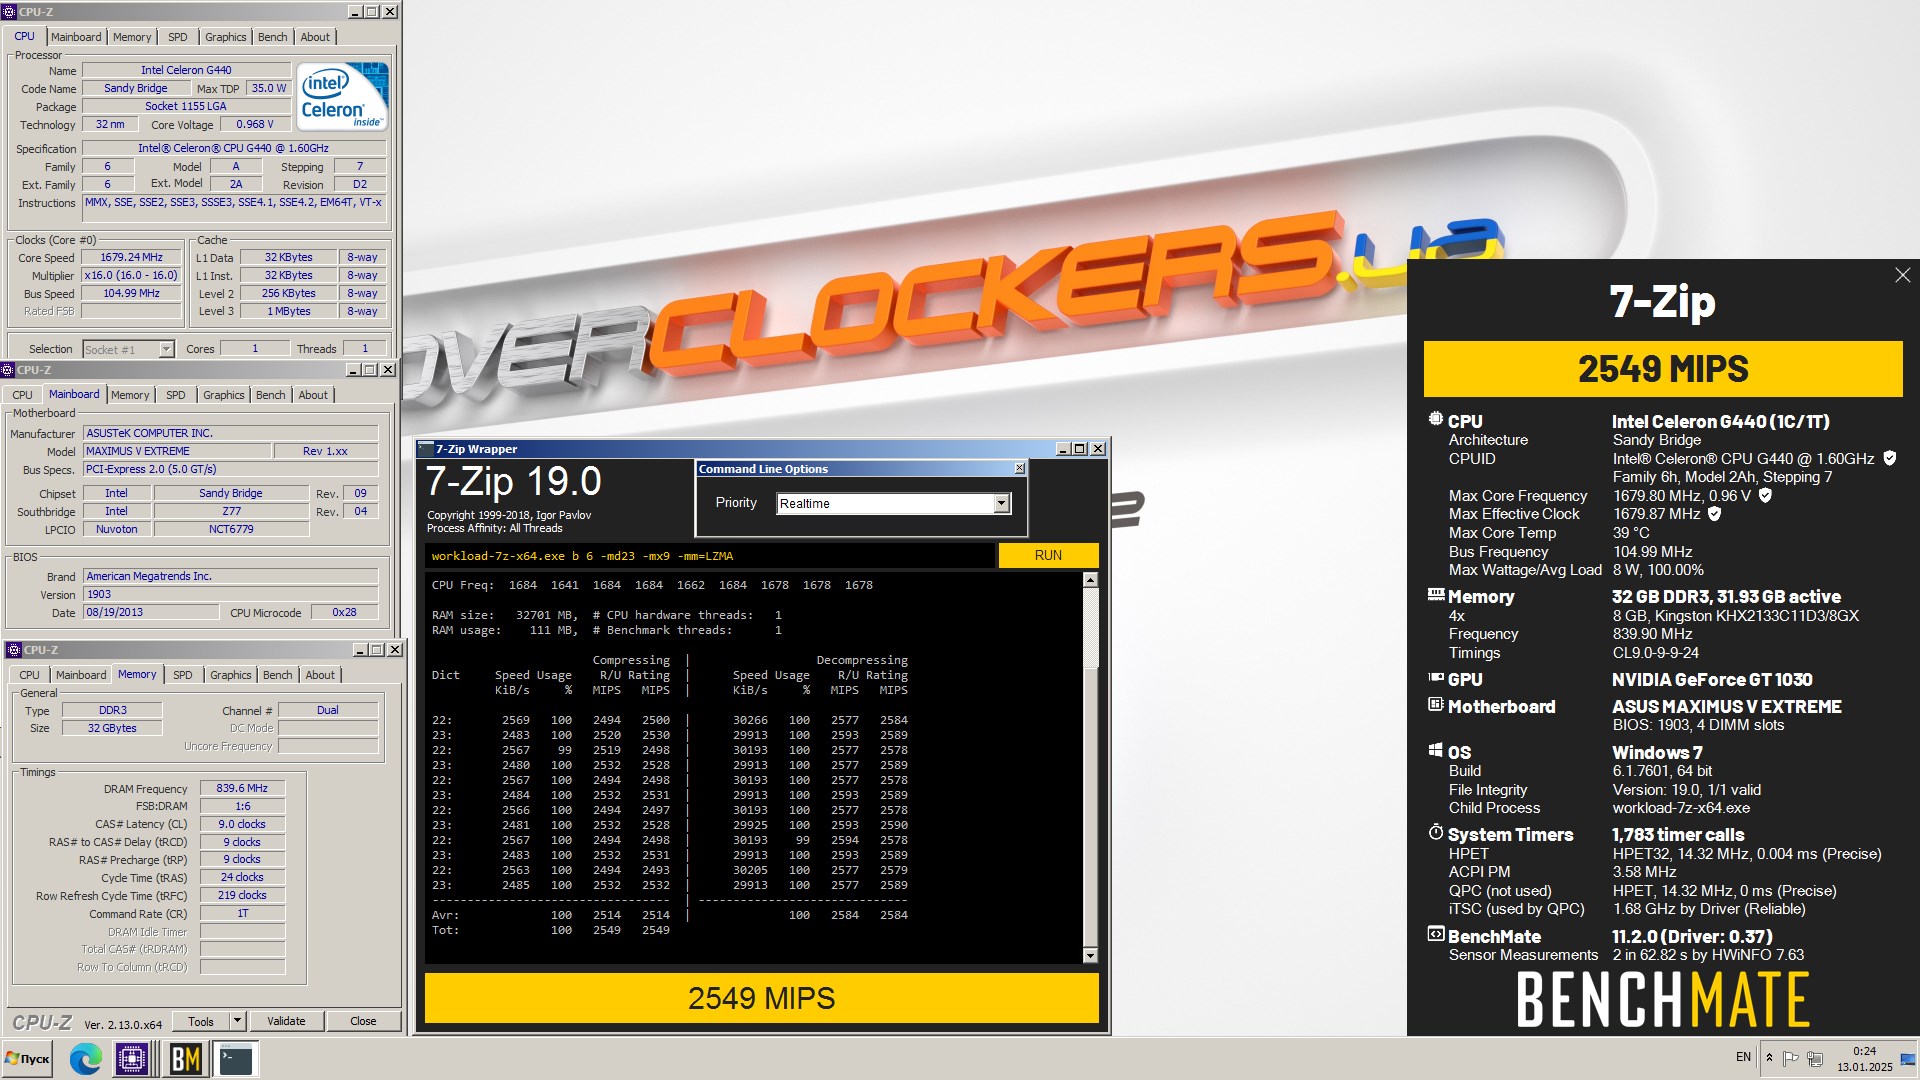Open Memory tab in the Processor CPU-Z window

(132, 37)
